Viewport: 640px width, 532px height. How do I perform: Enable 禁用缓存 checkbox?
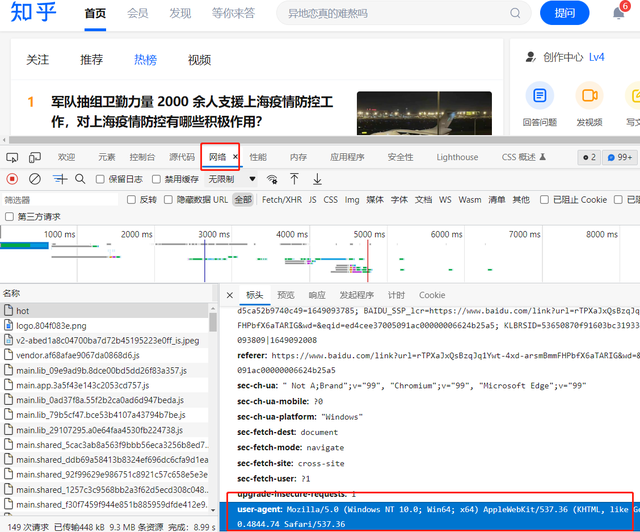[156, 179]
